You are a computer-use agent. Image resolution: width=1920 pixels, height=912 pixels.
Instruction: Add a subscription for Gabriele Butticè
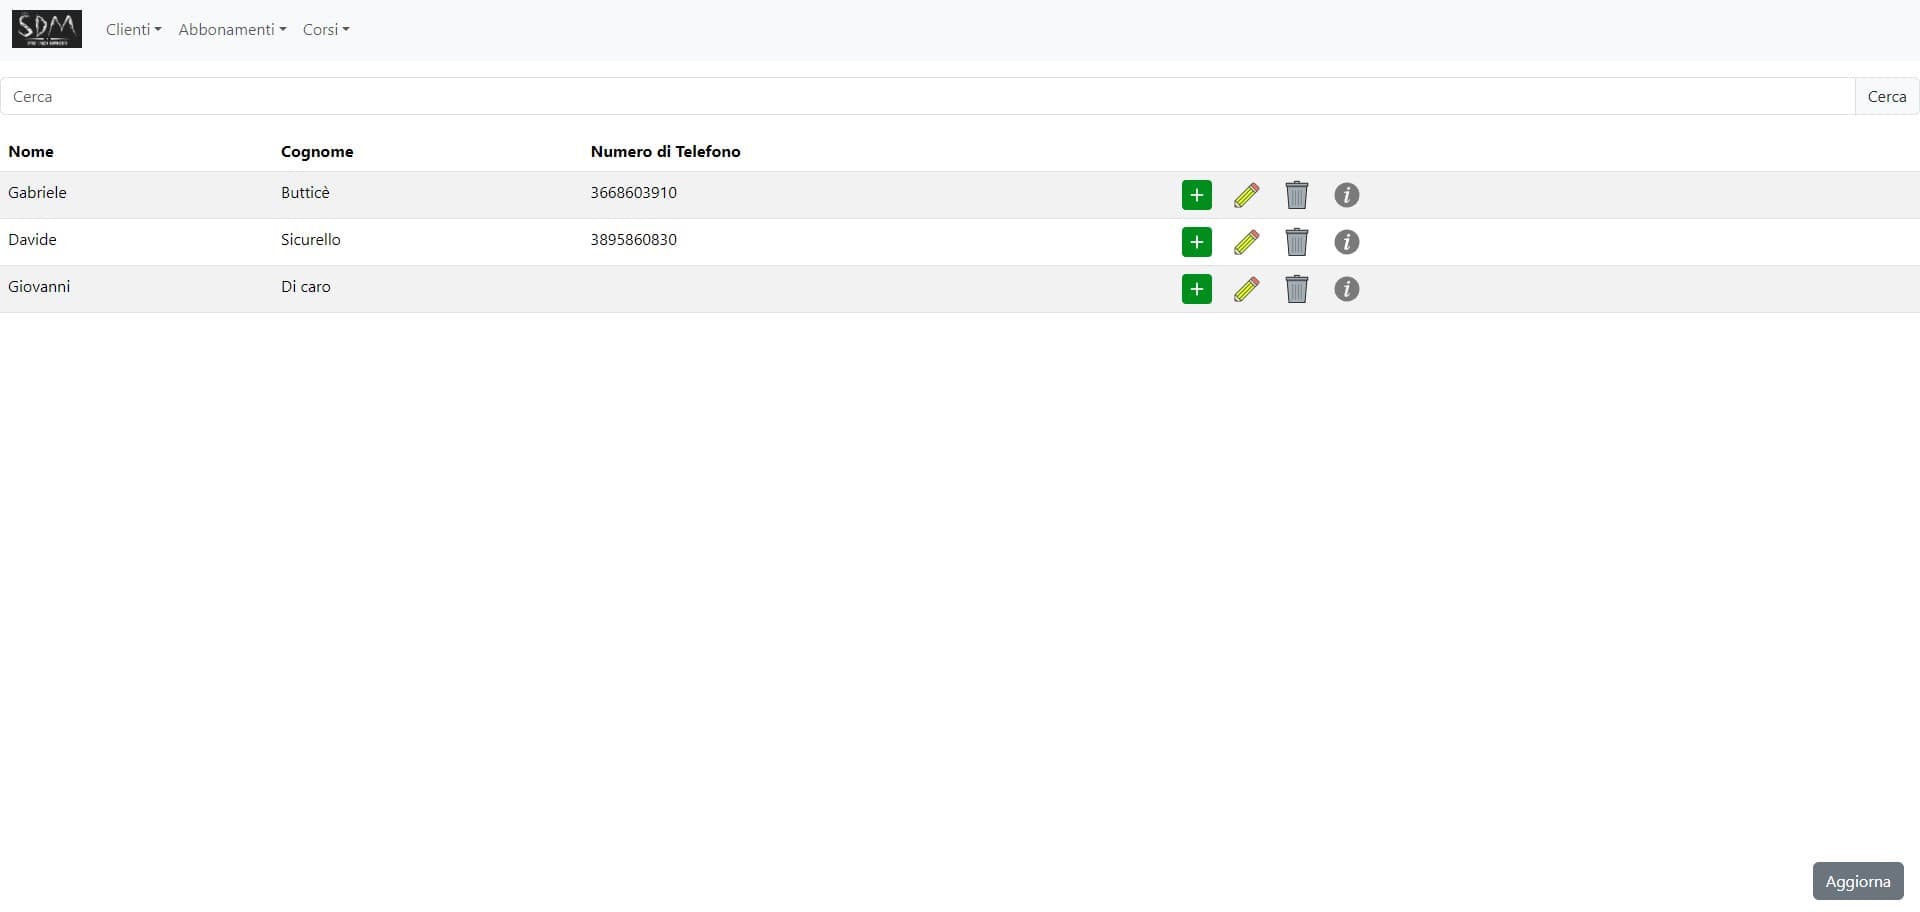coord(1196,195)
